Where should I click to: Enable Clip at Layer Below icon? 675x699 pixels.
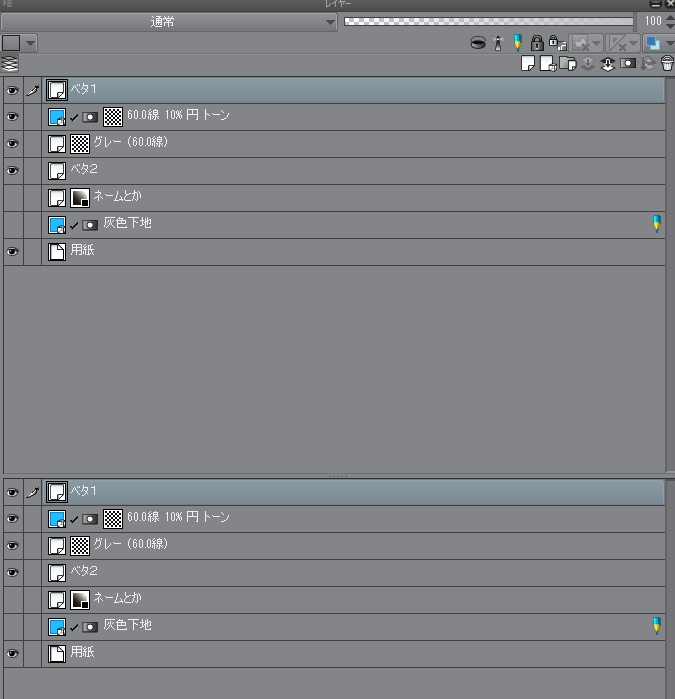coord(478,43)
